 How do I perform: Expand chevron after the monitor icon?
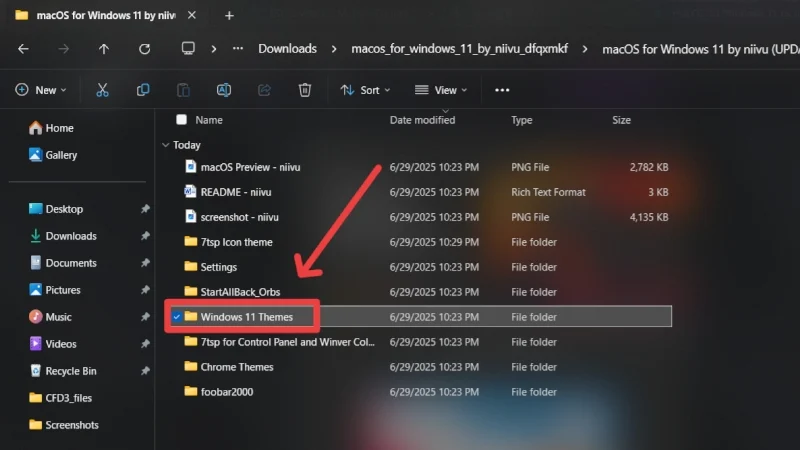tap(214, 49)
